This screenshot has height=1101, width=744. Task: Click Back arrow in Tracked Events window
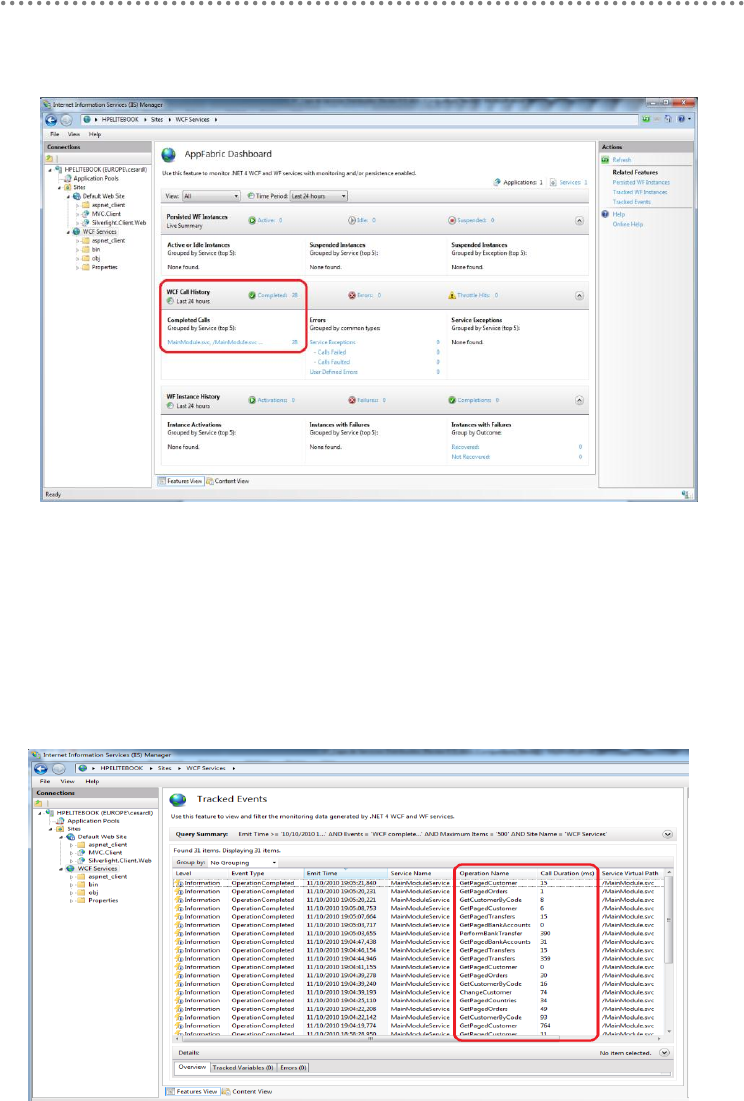[x=41, y=768]
